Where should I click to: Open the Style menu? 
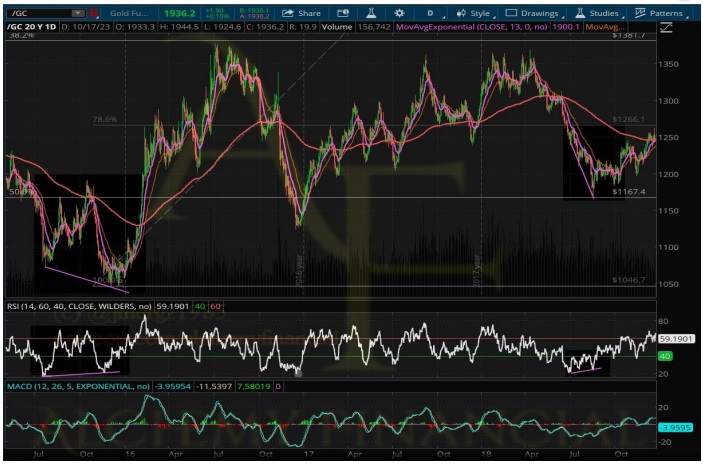coord(473,13)
